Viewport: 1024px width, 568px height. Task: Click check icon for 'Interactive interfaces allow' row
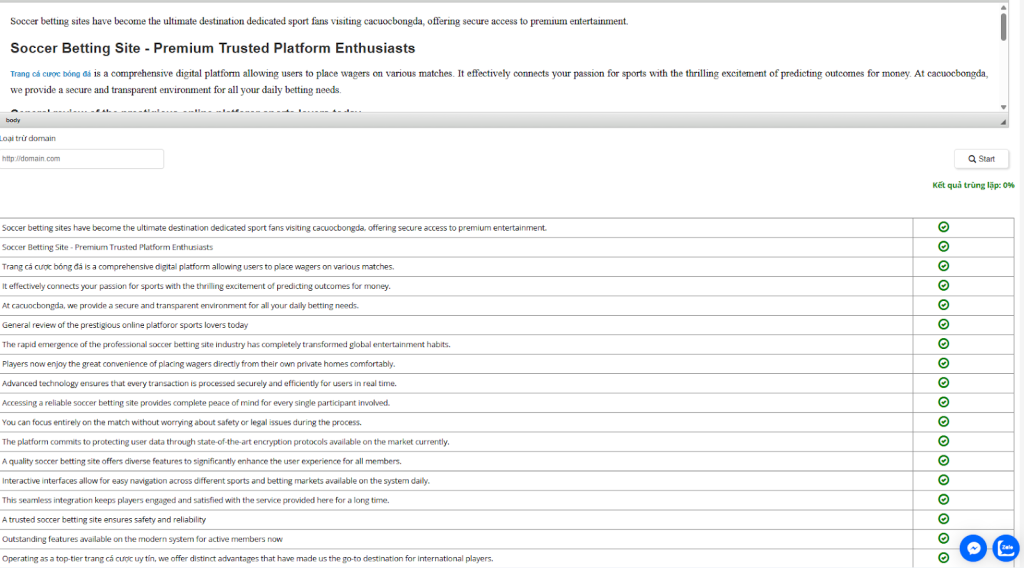coord(943,480)
